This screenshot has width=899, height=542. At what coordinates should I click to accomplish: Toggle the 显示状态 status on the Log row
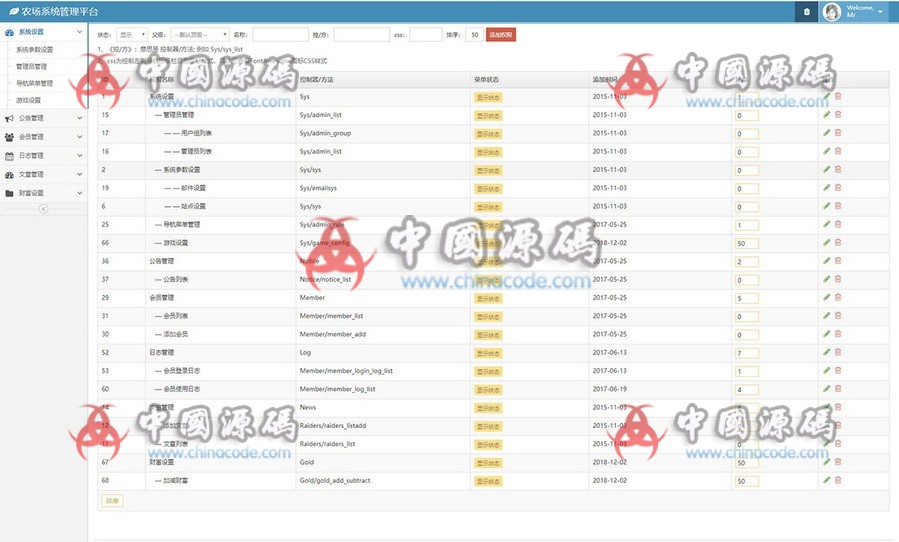(x=487, y=353)
